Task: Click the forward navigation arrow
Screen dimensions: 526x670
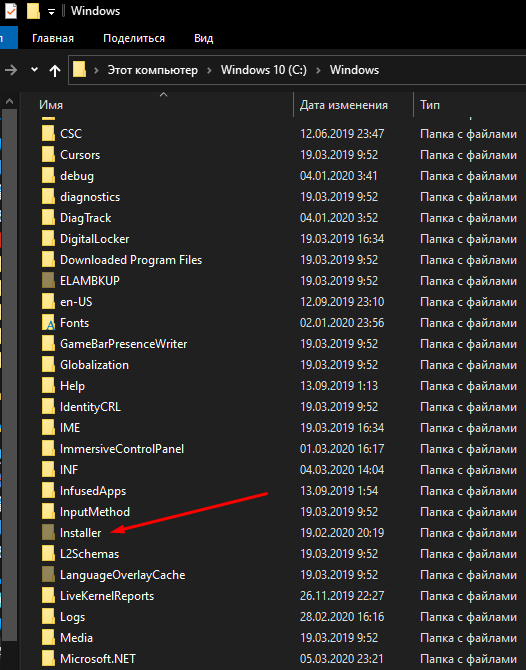Action: point(10,70)
